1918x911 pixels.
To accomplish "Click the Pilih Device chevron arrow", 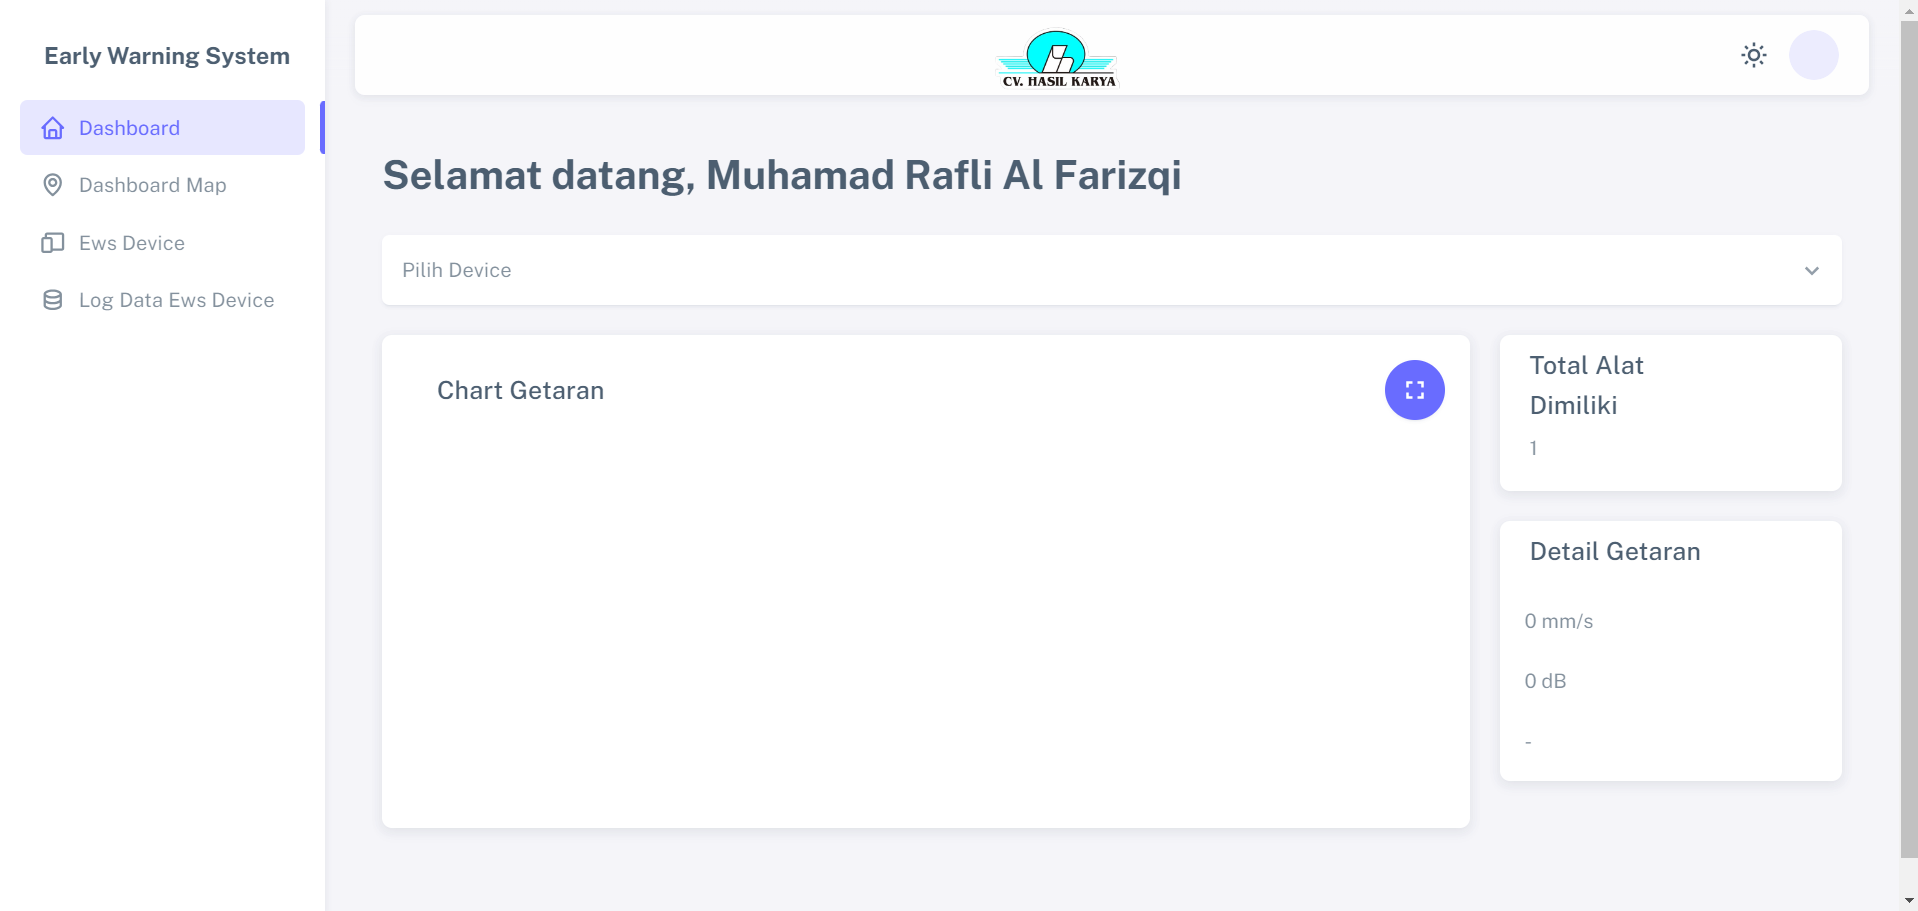I will [x=1811, y=271].
